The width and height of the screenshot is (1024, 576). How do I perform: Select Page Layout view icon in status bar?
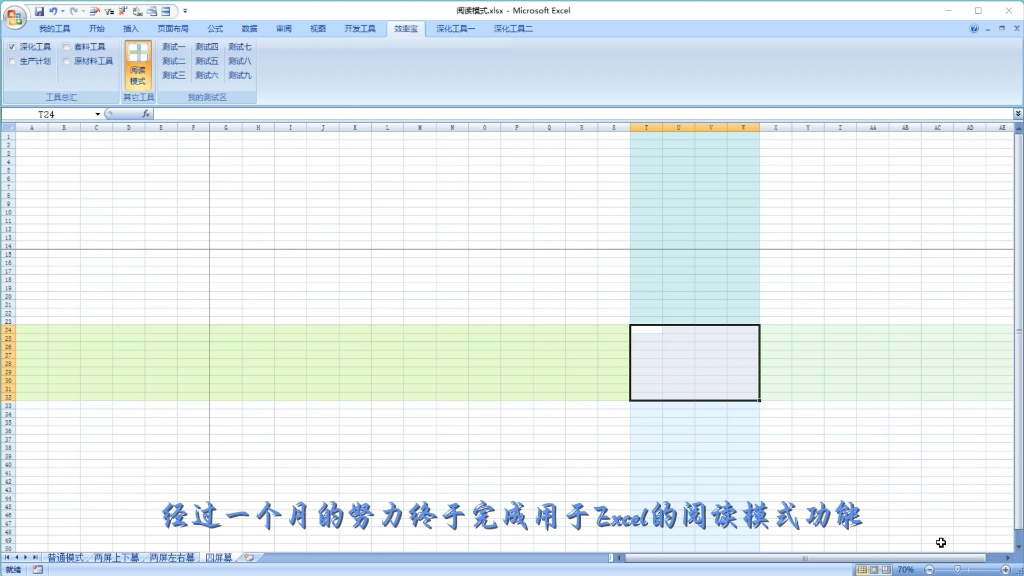(x=876, y=569)
